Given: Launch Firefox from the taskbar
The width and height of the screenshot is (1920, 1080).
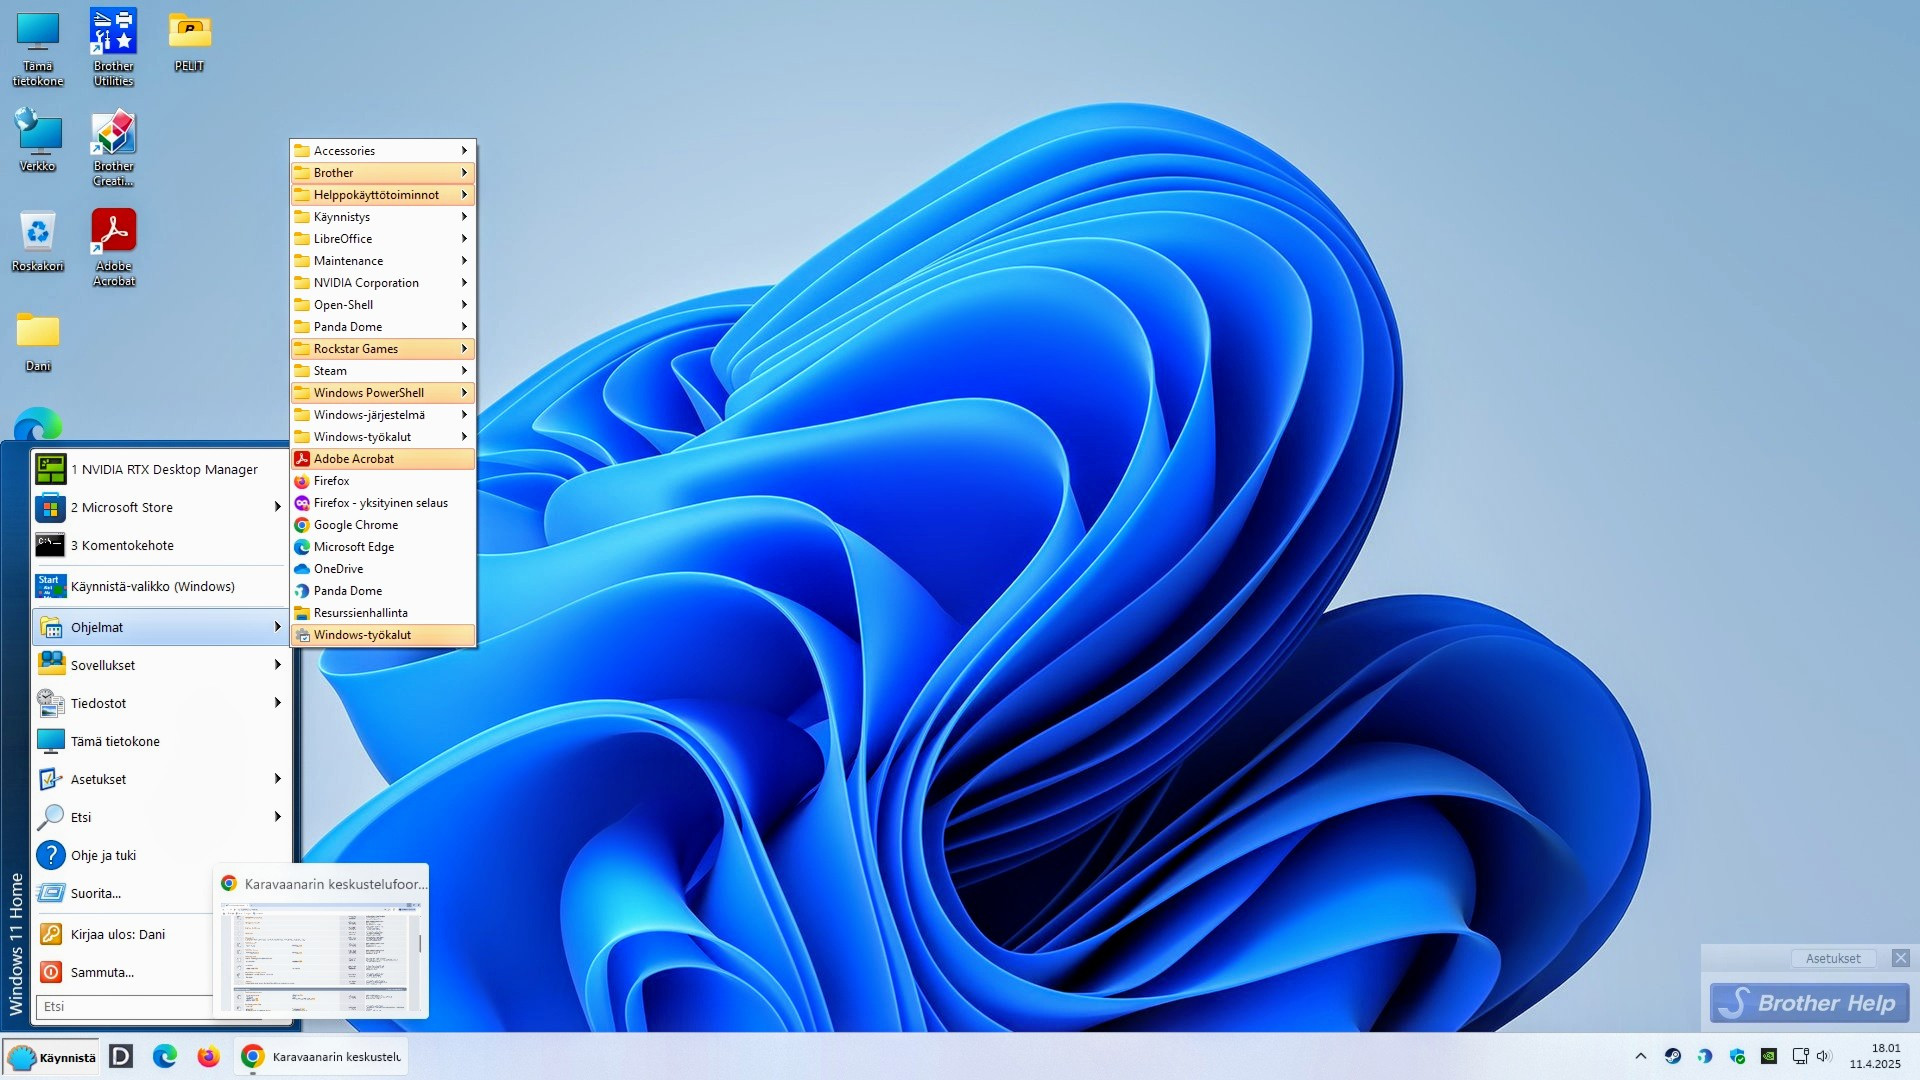Looking at the screenshot, I should click(208, 1056).
